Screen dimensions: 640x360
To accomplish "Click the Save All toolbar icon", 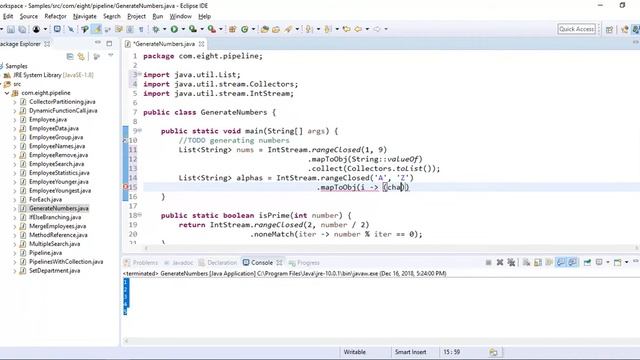I will pyautogui.click(x=22, y=29).
